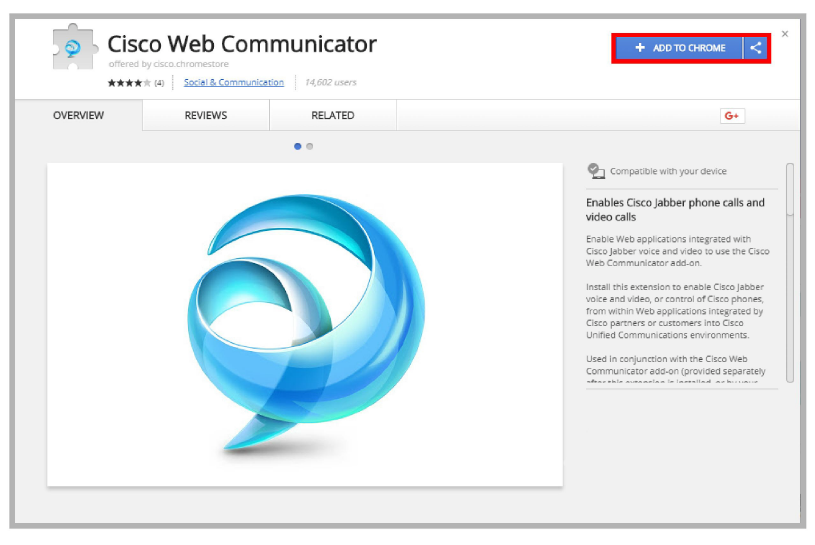This screenshot has height=545, width=815.
Task: Click the description panel scrollbar
Action: [790, 273]
